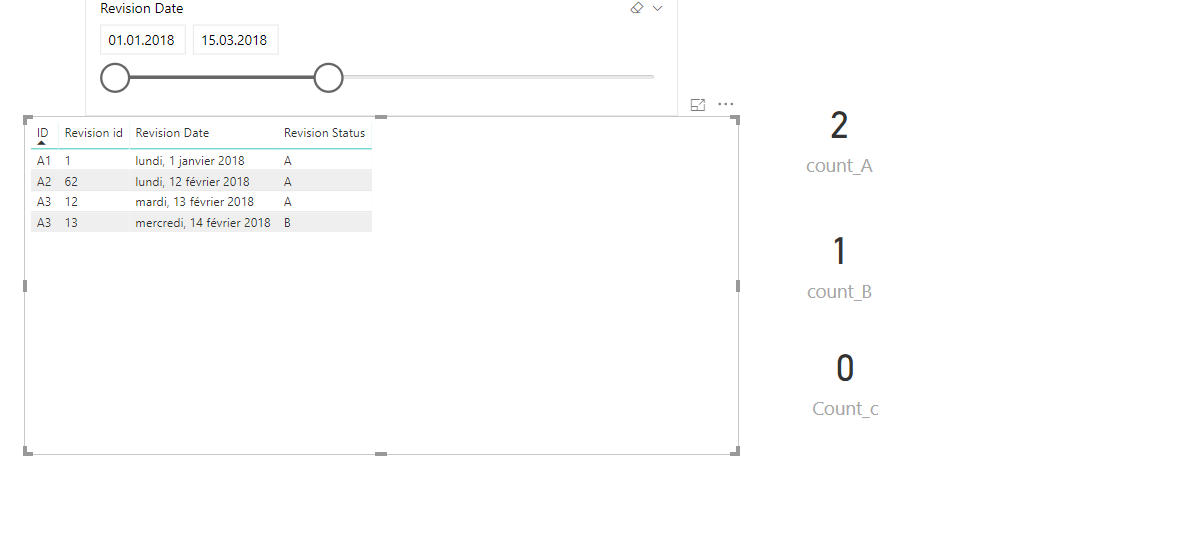Edit the end date 15.03.2018 field

tap(235, 40)
